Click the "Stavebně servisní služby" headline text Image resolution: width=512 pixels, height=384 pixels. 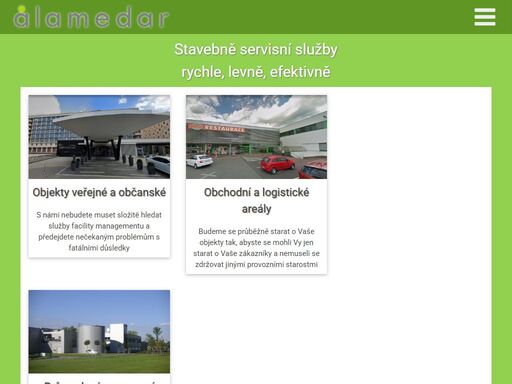[x=256, y=49]
